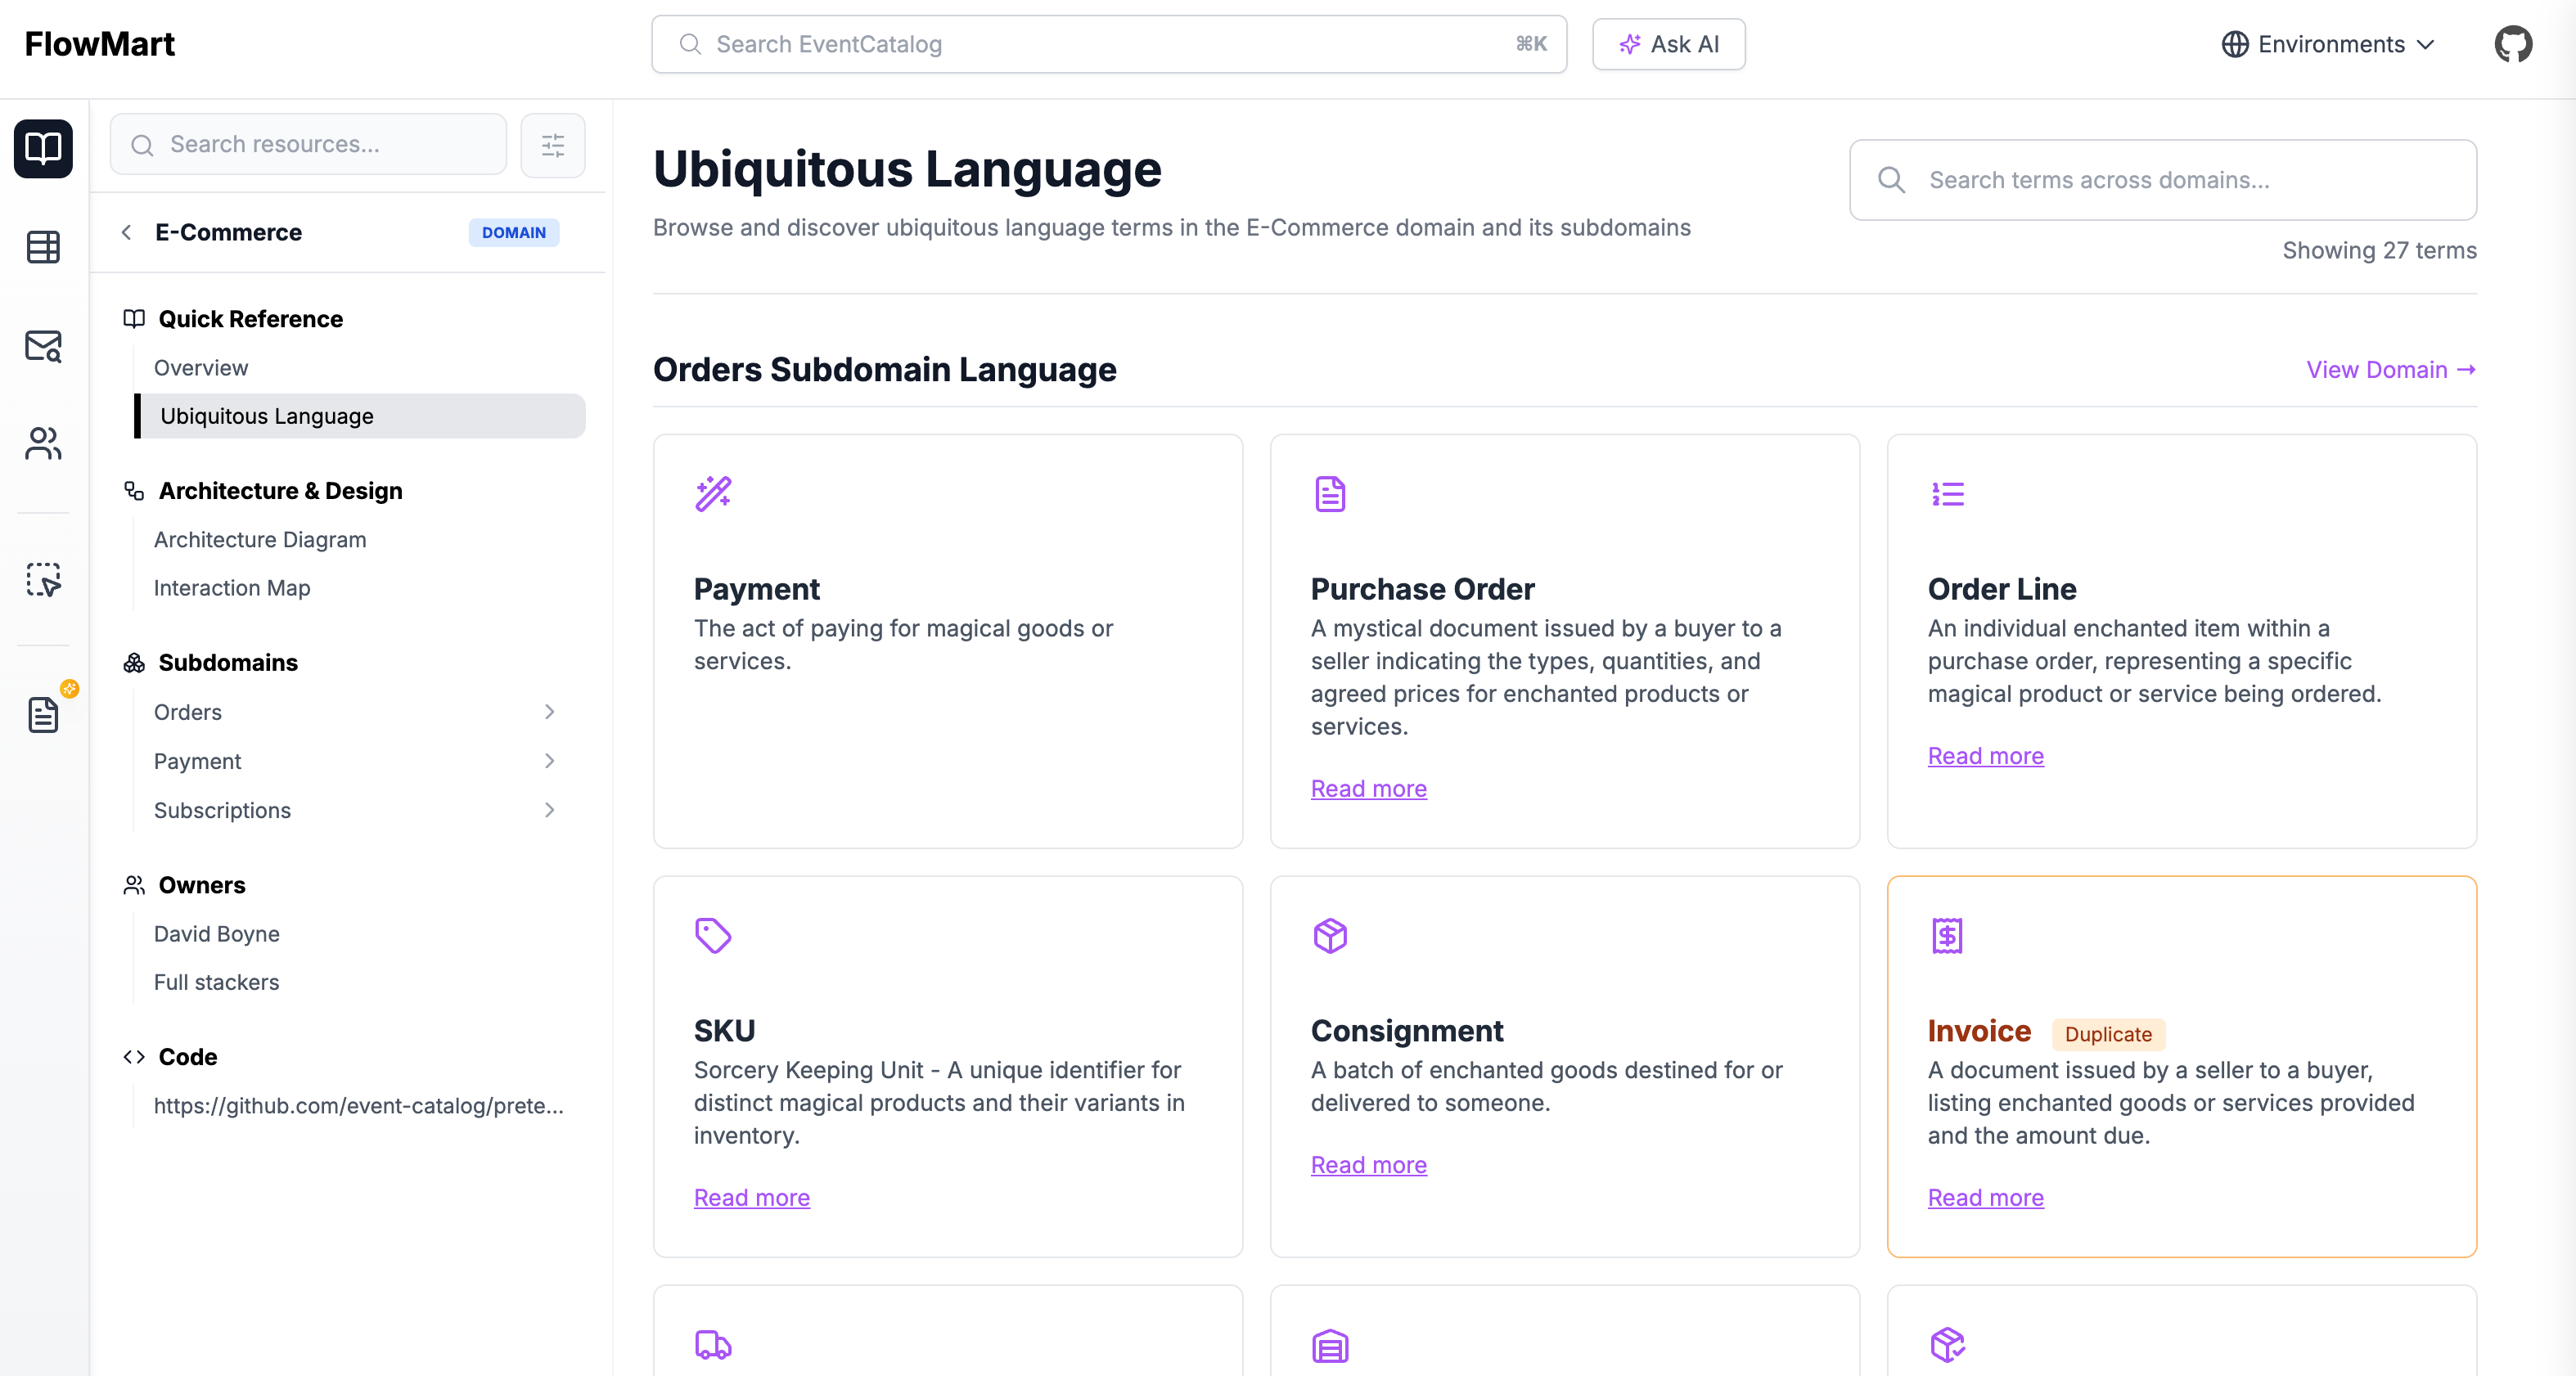Click the Ask AI button
Image resolution: width=2576 pixels, height=1376 pixels.
coord(1668,44)
